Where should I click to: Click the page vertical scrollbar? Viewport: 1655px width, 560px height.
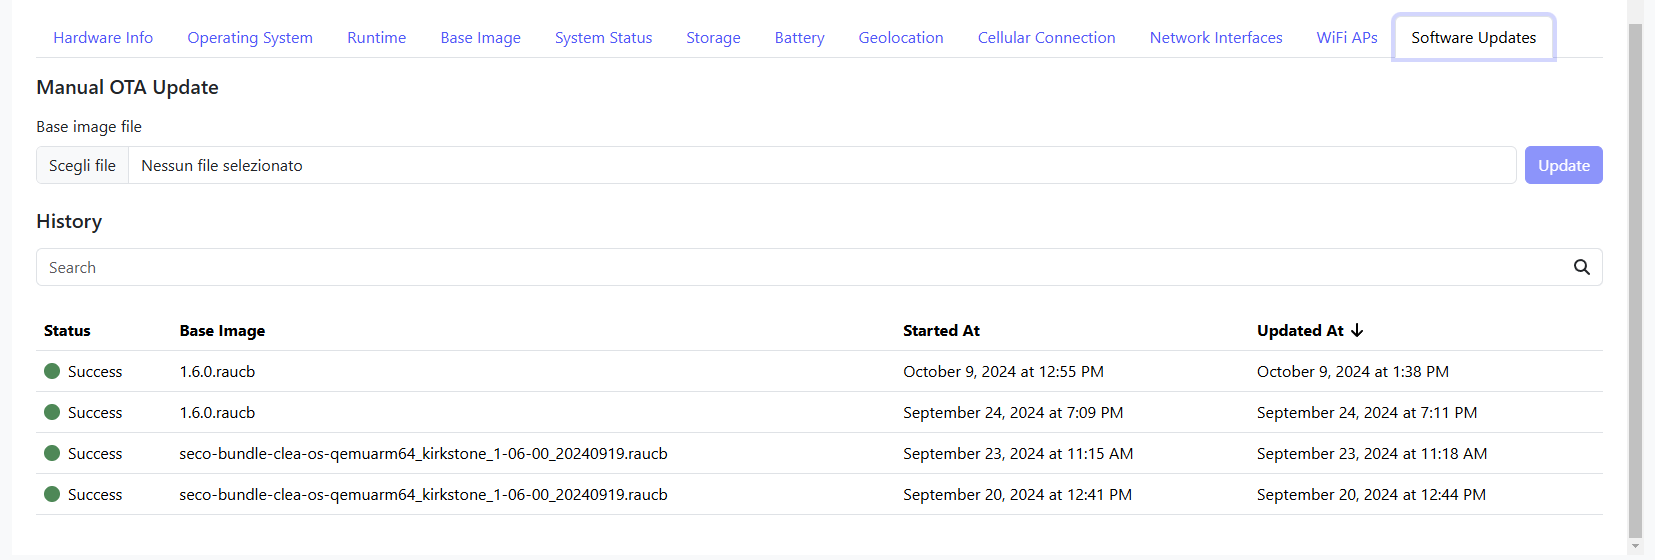click(x=1635, y=280)
